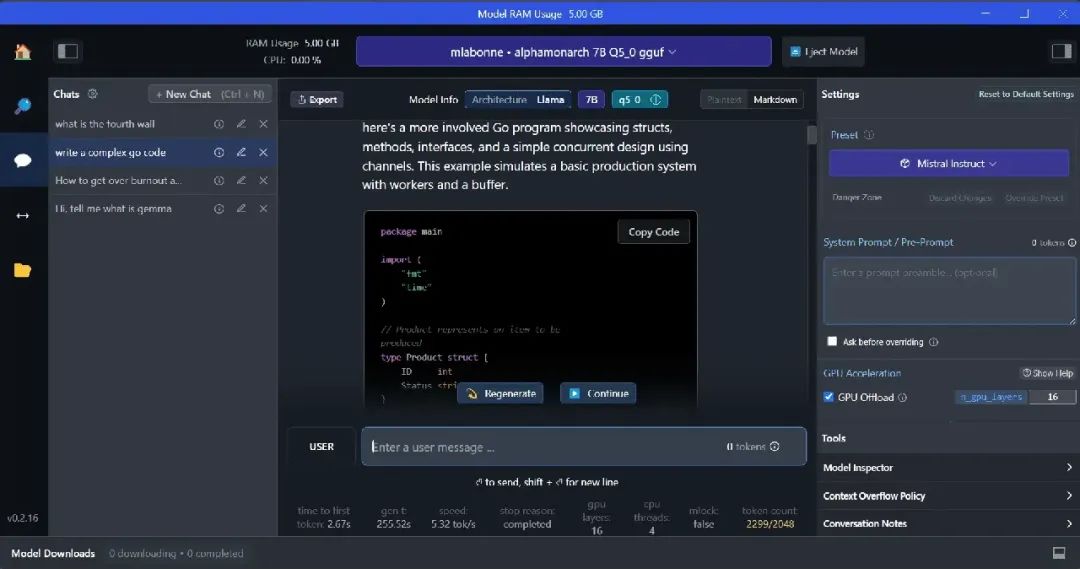This screenshot has width=1080, height=569.
Task: Open the 'How to get over burnout' chat
Action: click(118, 180)
